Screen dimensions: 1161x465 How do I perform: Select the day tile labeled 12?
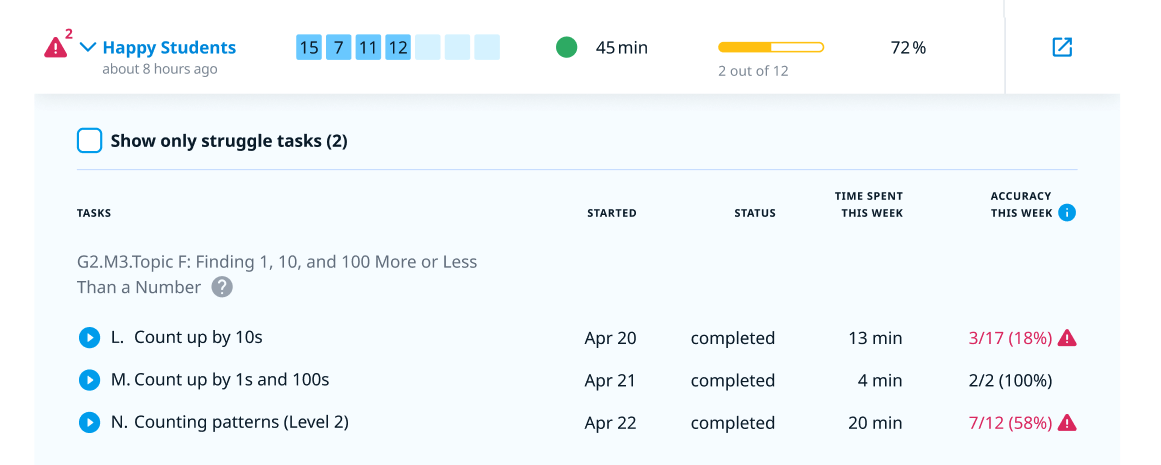coord(398,47)
